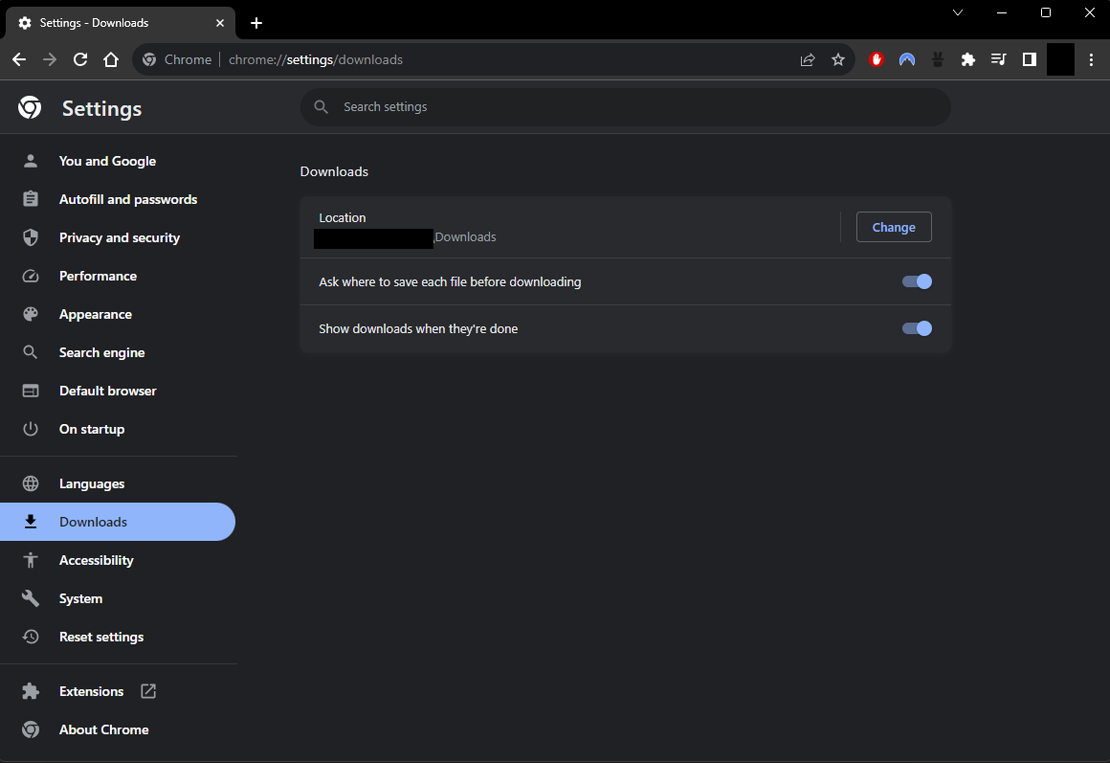Expand the tab search chevron

(x=957, y=13)
